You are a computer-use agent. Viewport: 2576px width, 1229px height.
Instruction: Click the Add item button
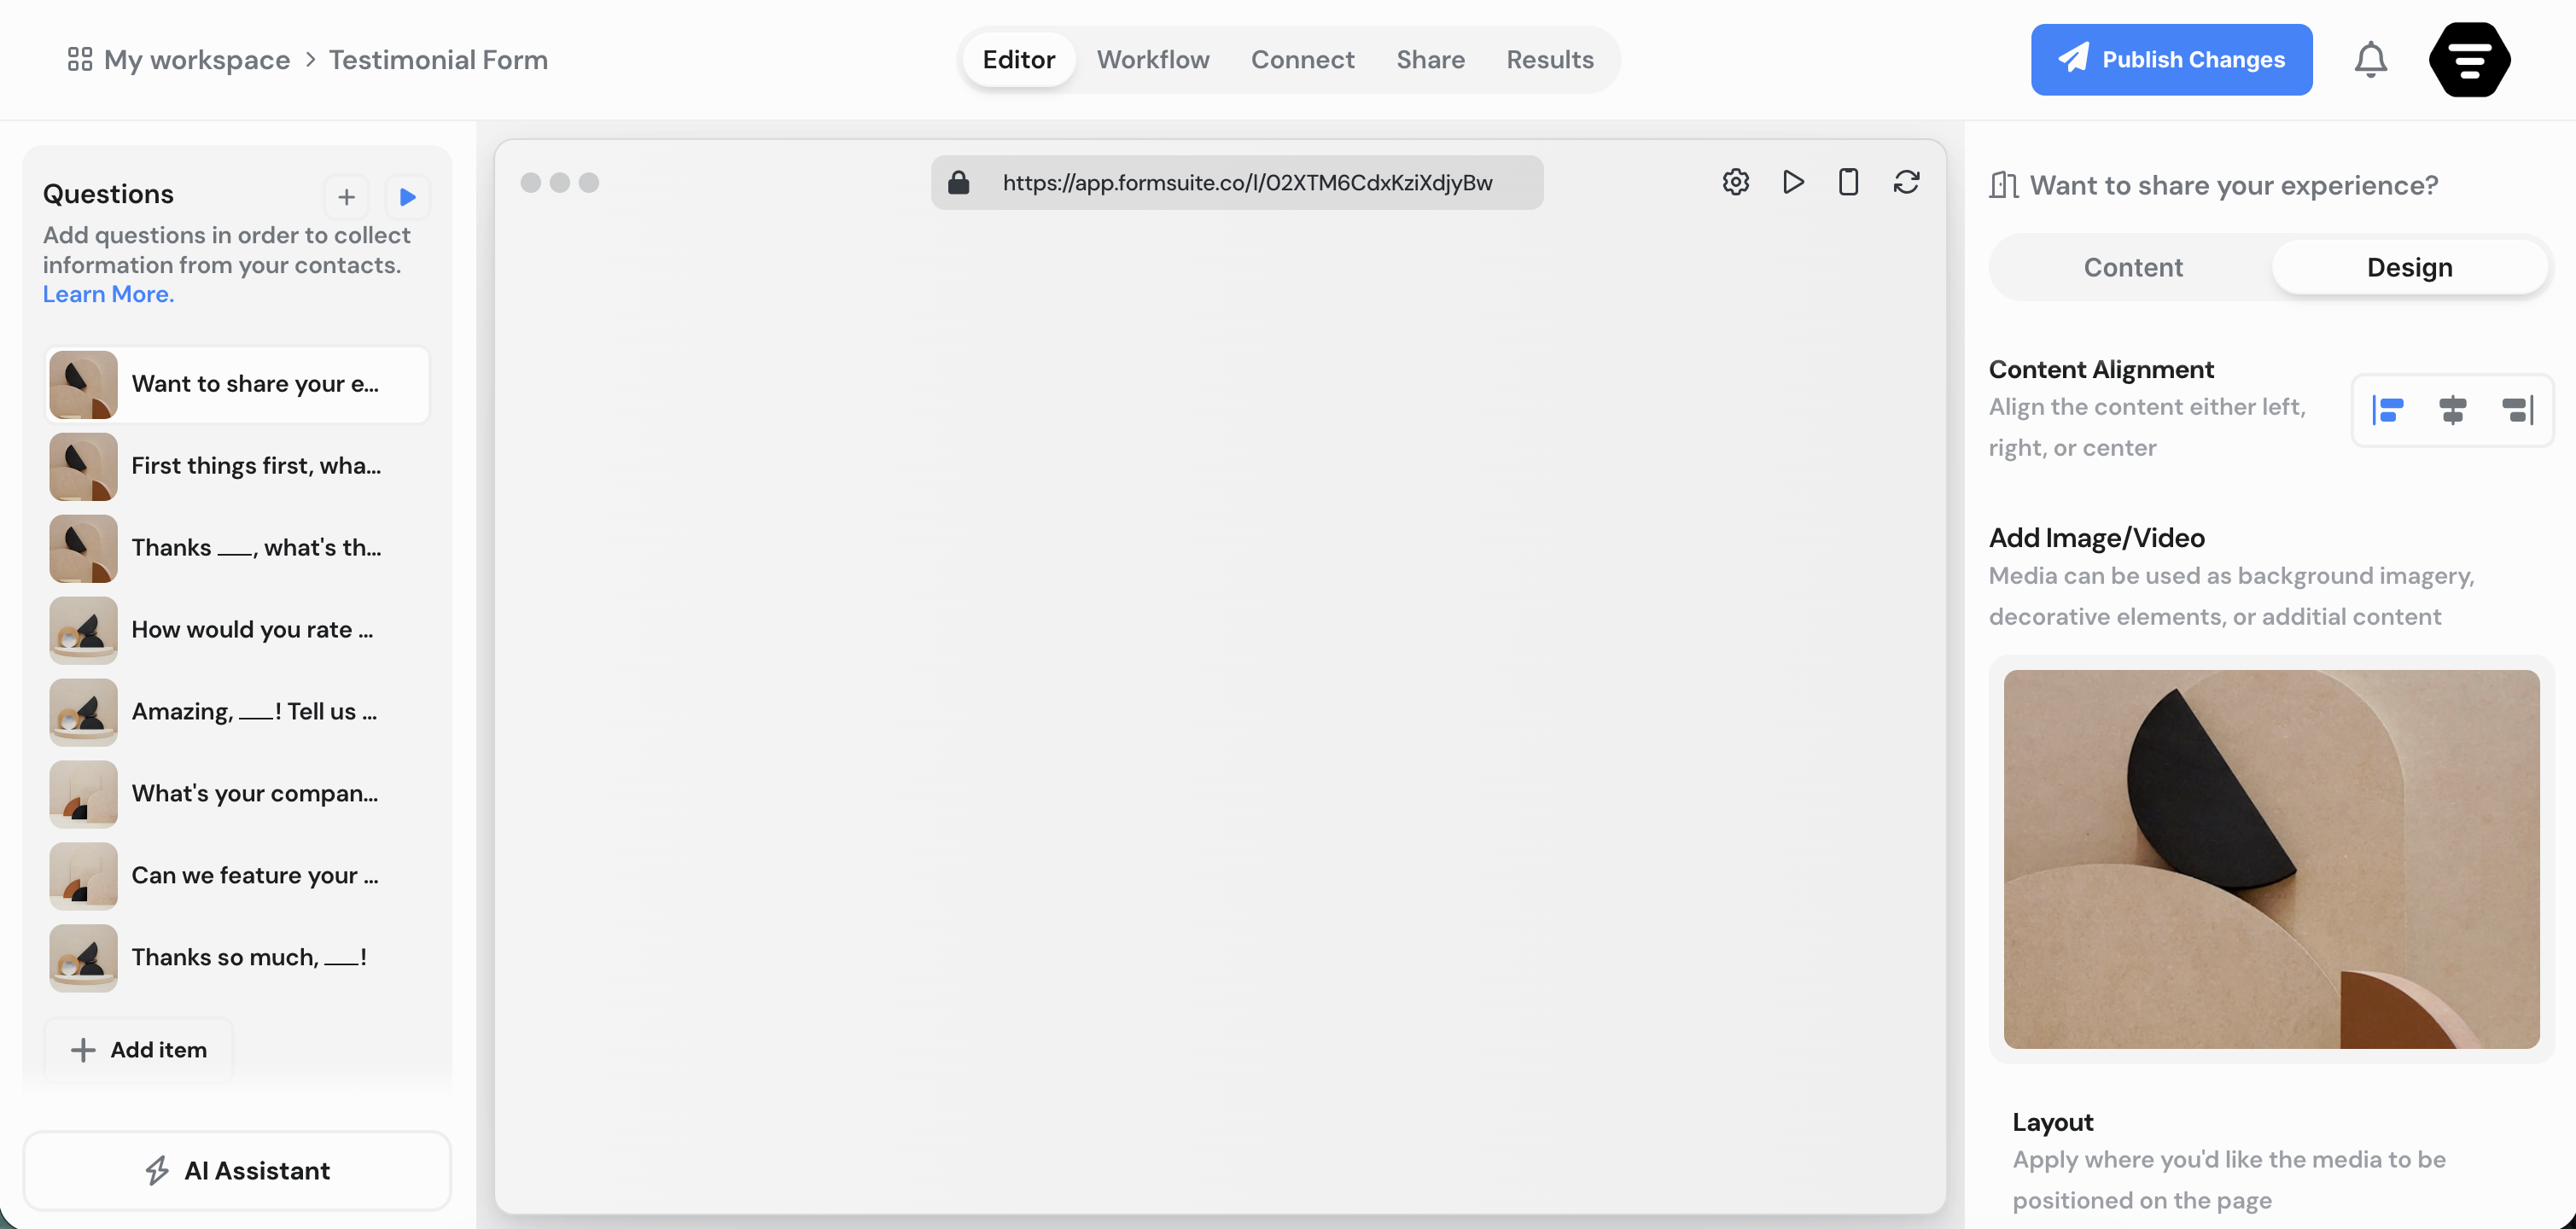pyautogui.click(x=139, y=1049)
